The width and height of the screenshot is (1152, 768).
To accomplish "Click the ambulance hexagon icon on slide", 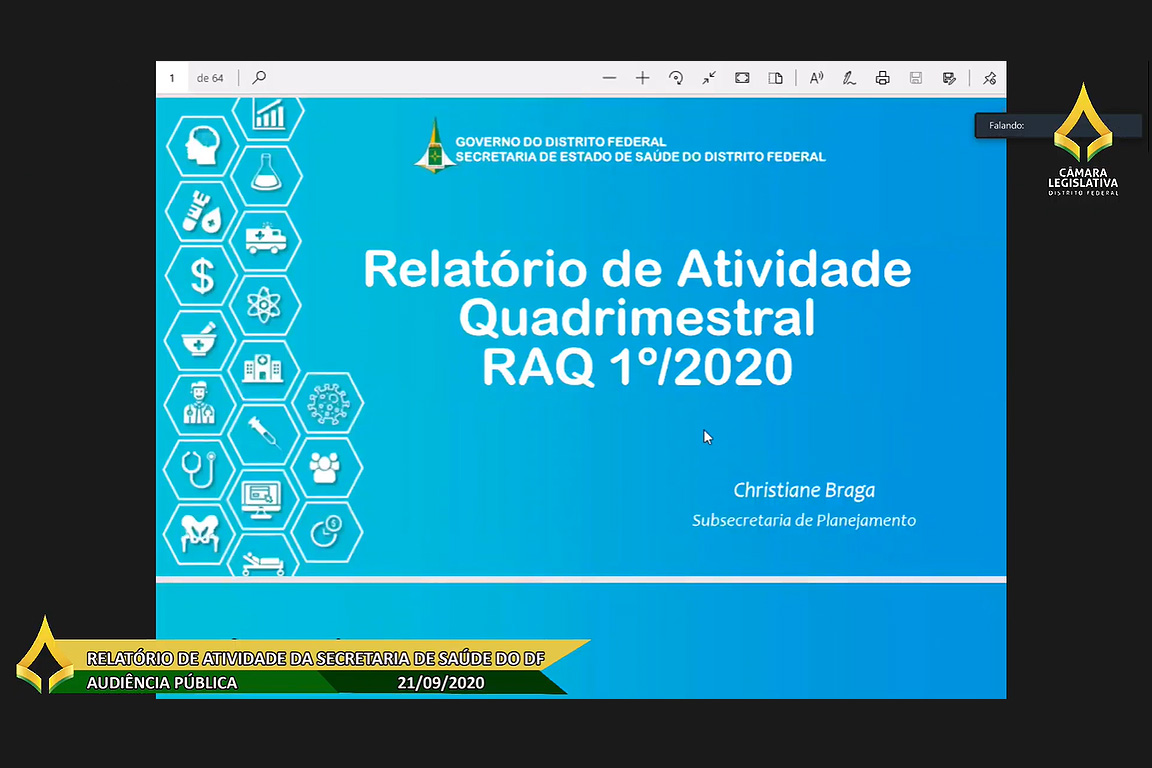I will tap(265, 240).
